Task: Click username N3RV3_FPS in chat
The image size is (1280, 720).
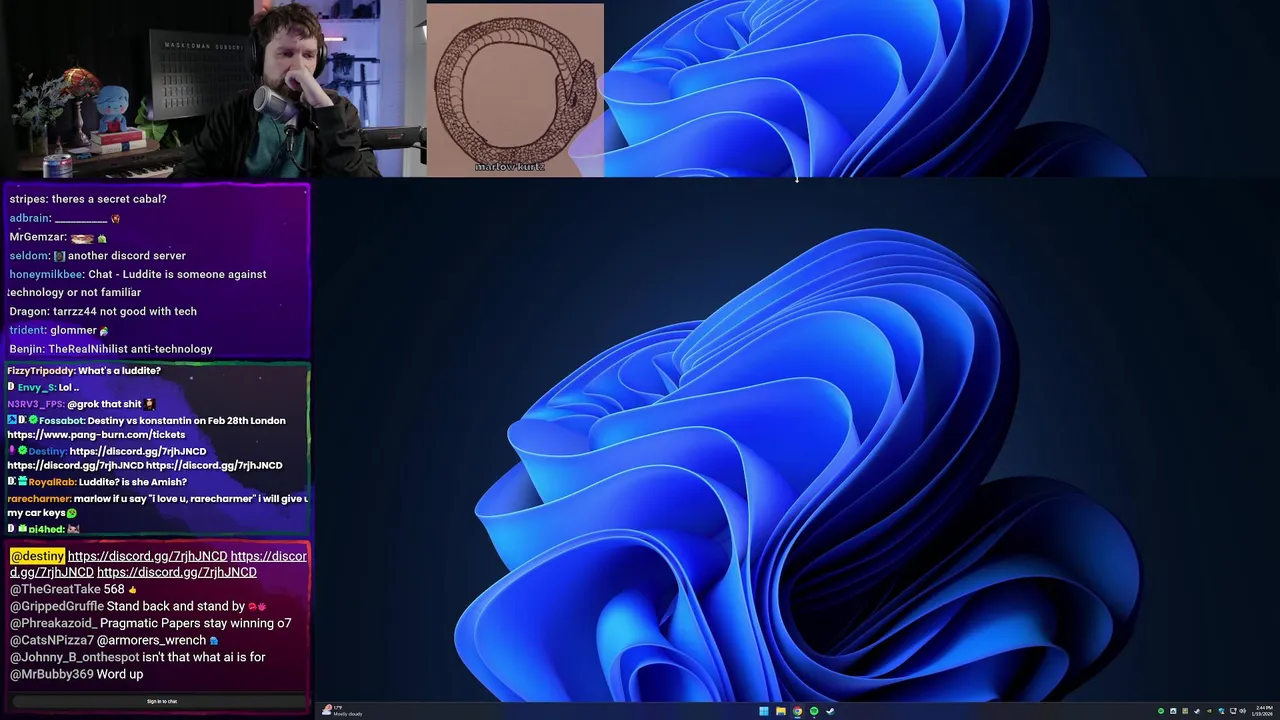Action: [35, 404]
